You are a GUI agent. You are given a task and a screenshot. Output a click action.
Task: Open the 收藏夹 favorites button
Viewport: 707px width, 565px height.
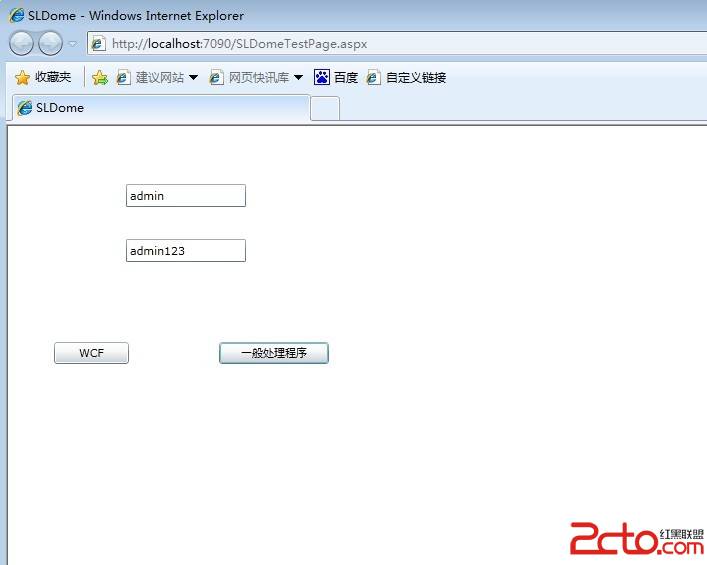click(43, 77)
